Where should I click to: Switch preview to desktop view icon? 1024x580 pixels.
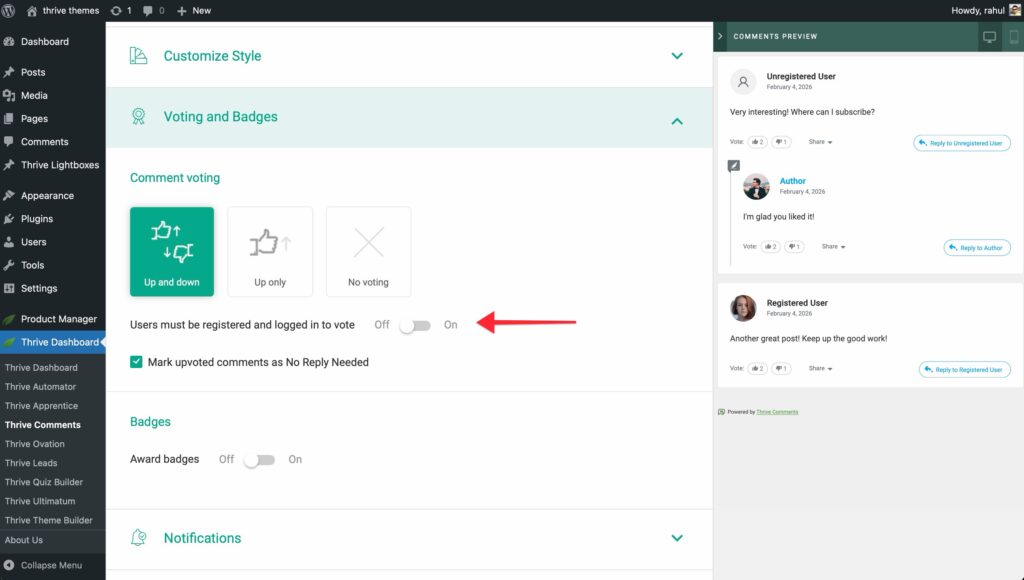(989, 37)
